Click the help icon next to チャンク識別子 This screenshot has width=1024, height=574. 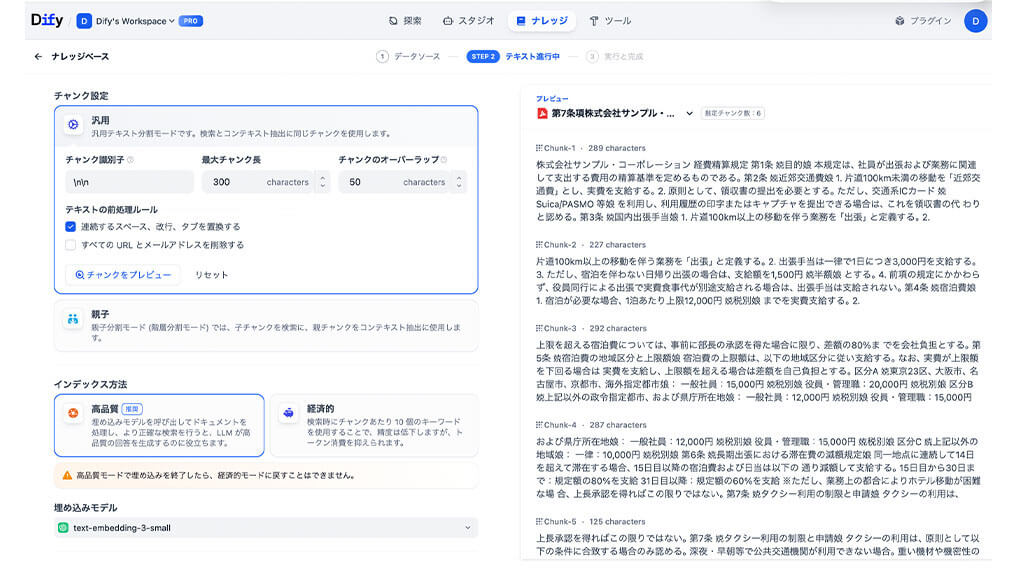click(x=131, y=160)
